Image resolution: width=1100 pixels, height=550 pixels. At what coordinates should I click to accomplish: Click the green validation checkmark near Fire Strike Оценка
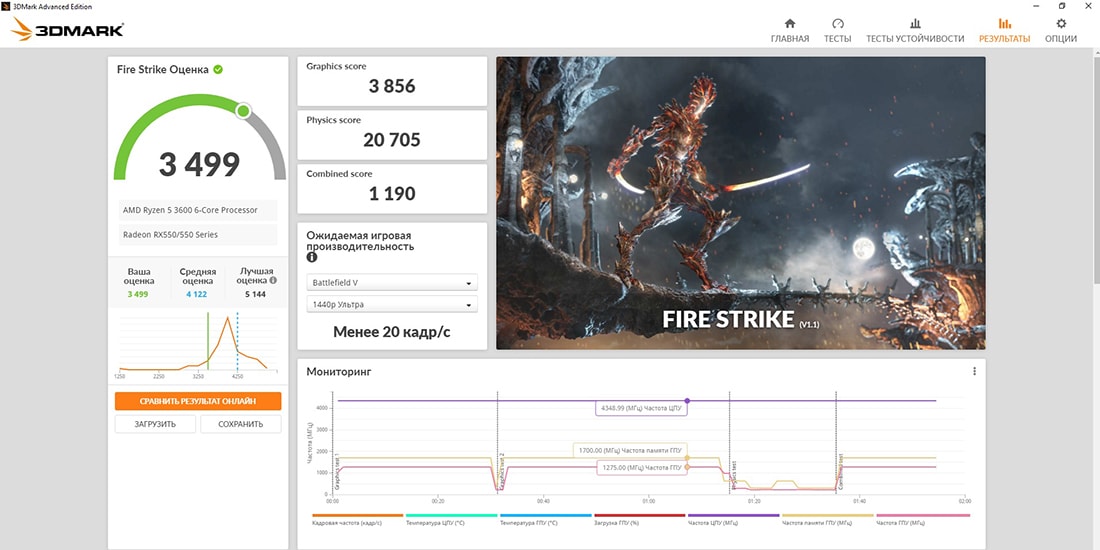218,69
